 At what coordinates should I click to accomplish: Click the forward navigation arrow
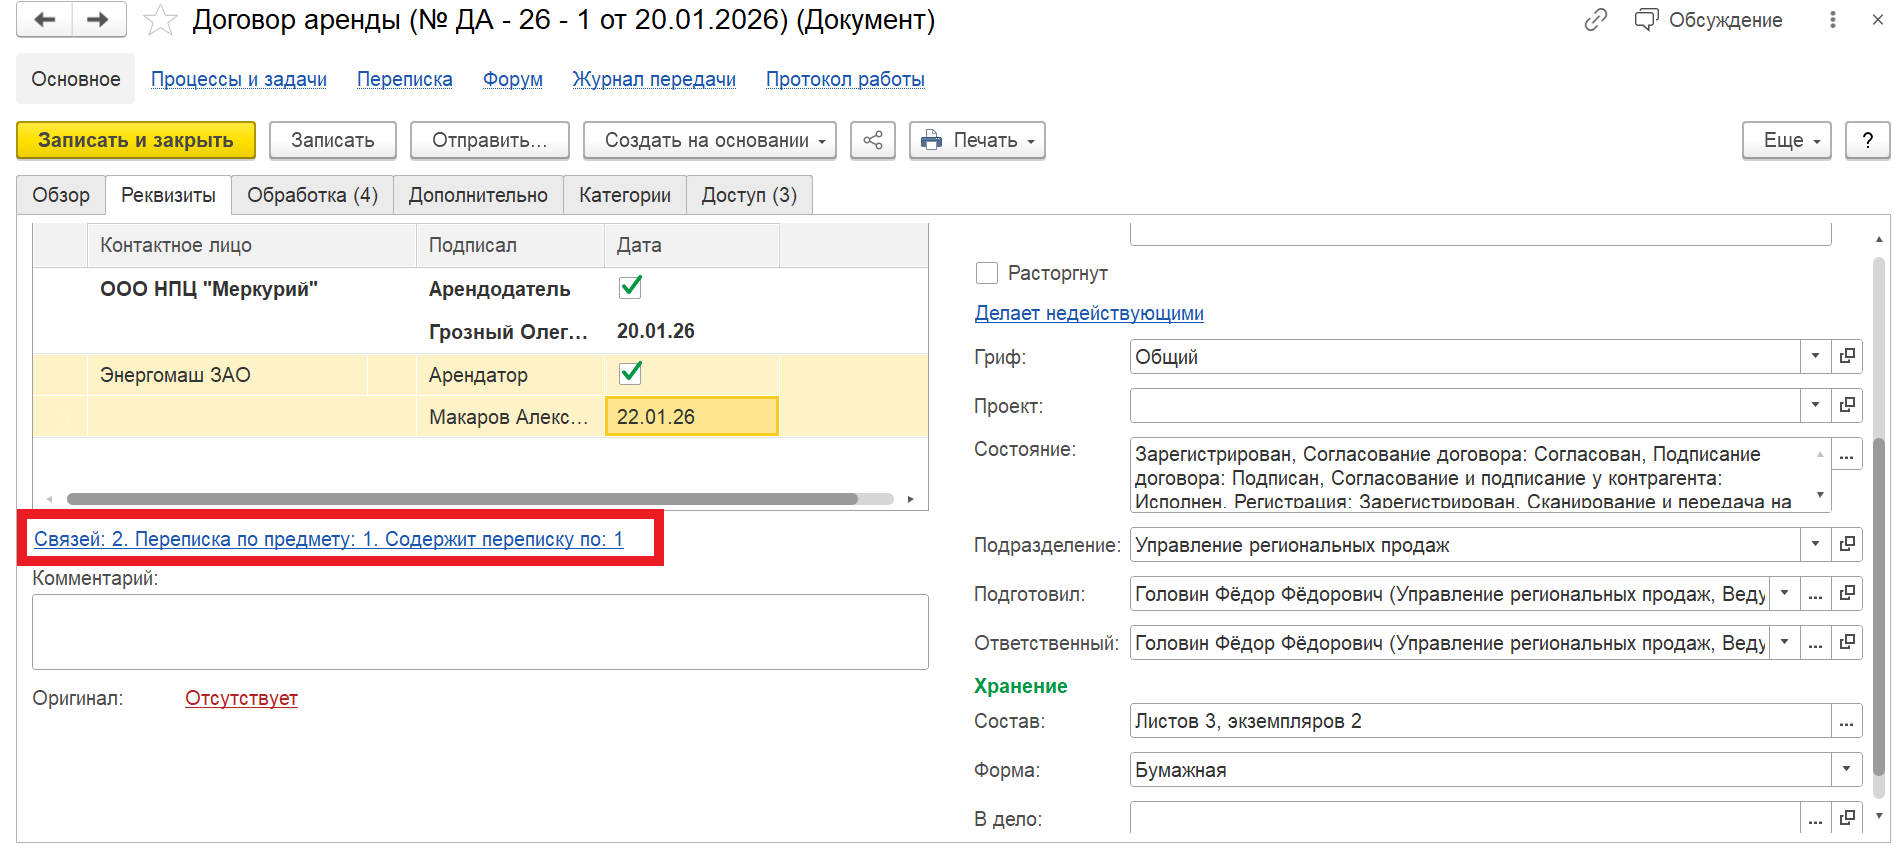point(98,20)
